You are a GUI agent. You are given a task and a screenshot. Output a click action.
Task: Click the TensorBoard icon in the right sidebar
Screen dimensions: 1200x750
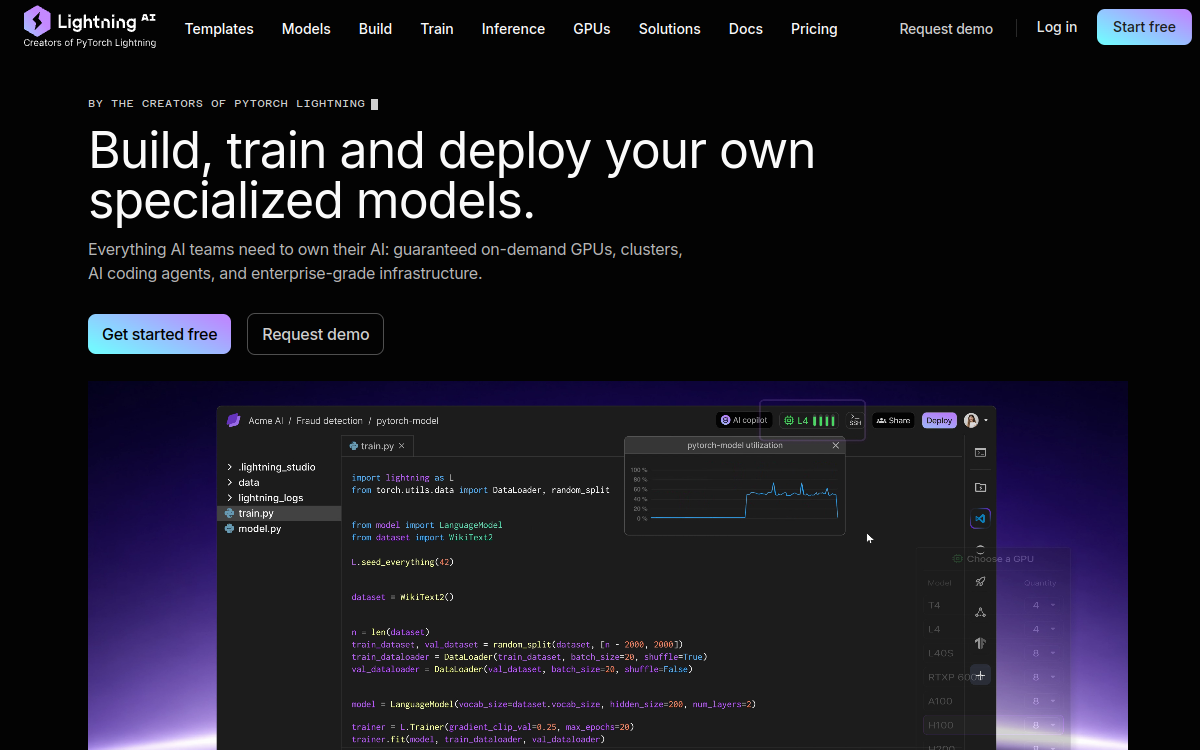click(x=980, y=643)
